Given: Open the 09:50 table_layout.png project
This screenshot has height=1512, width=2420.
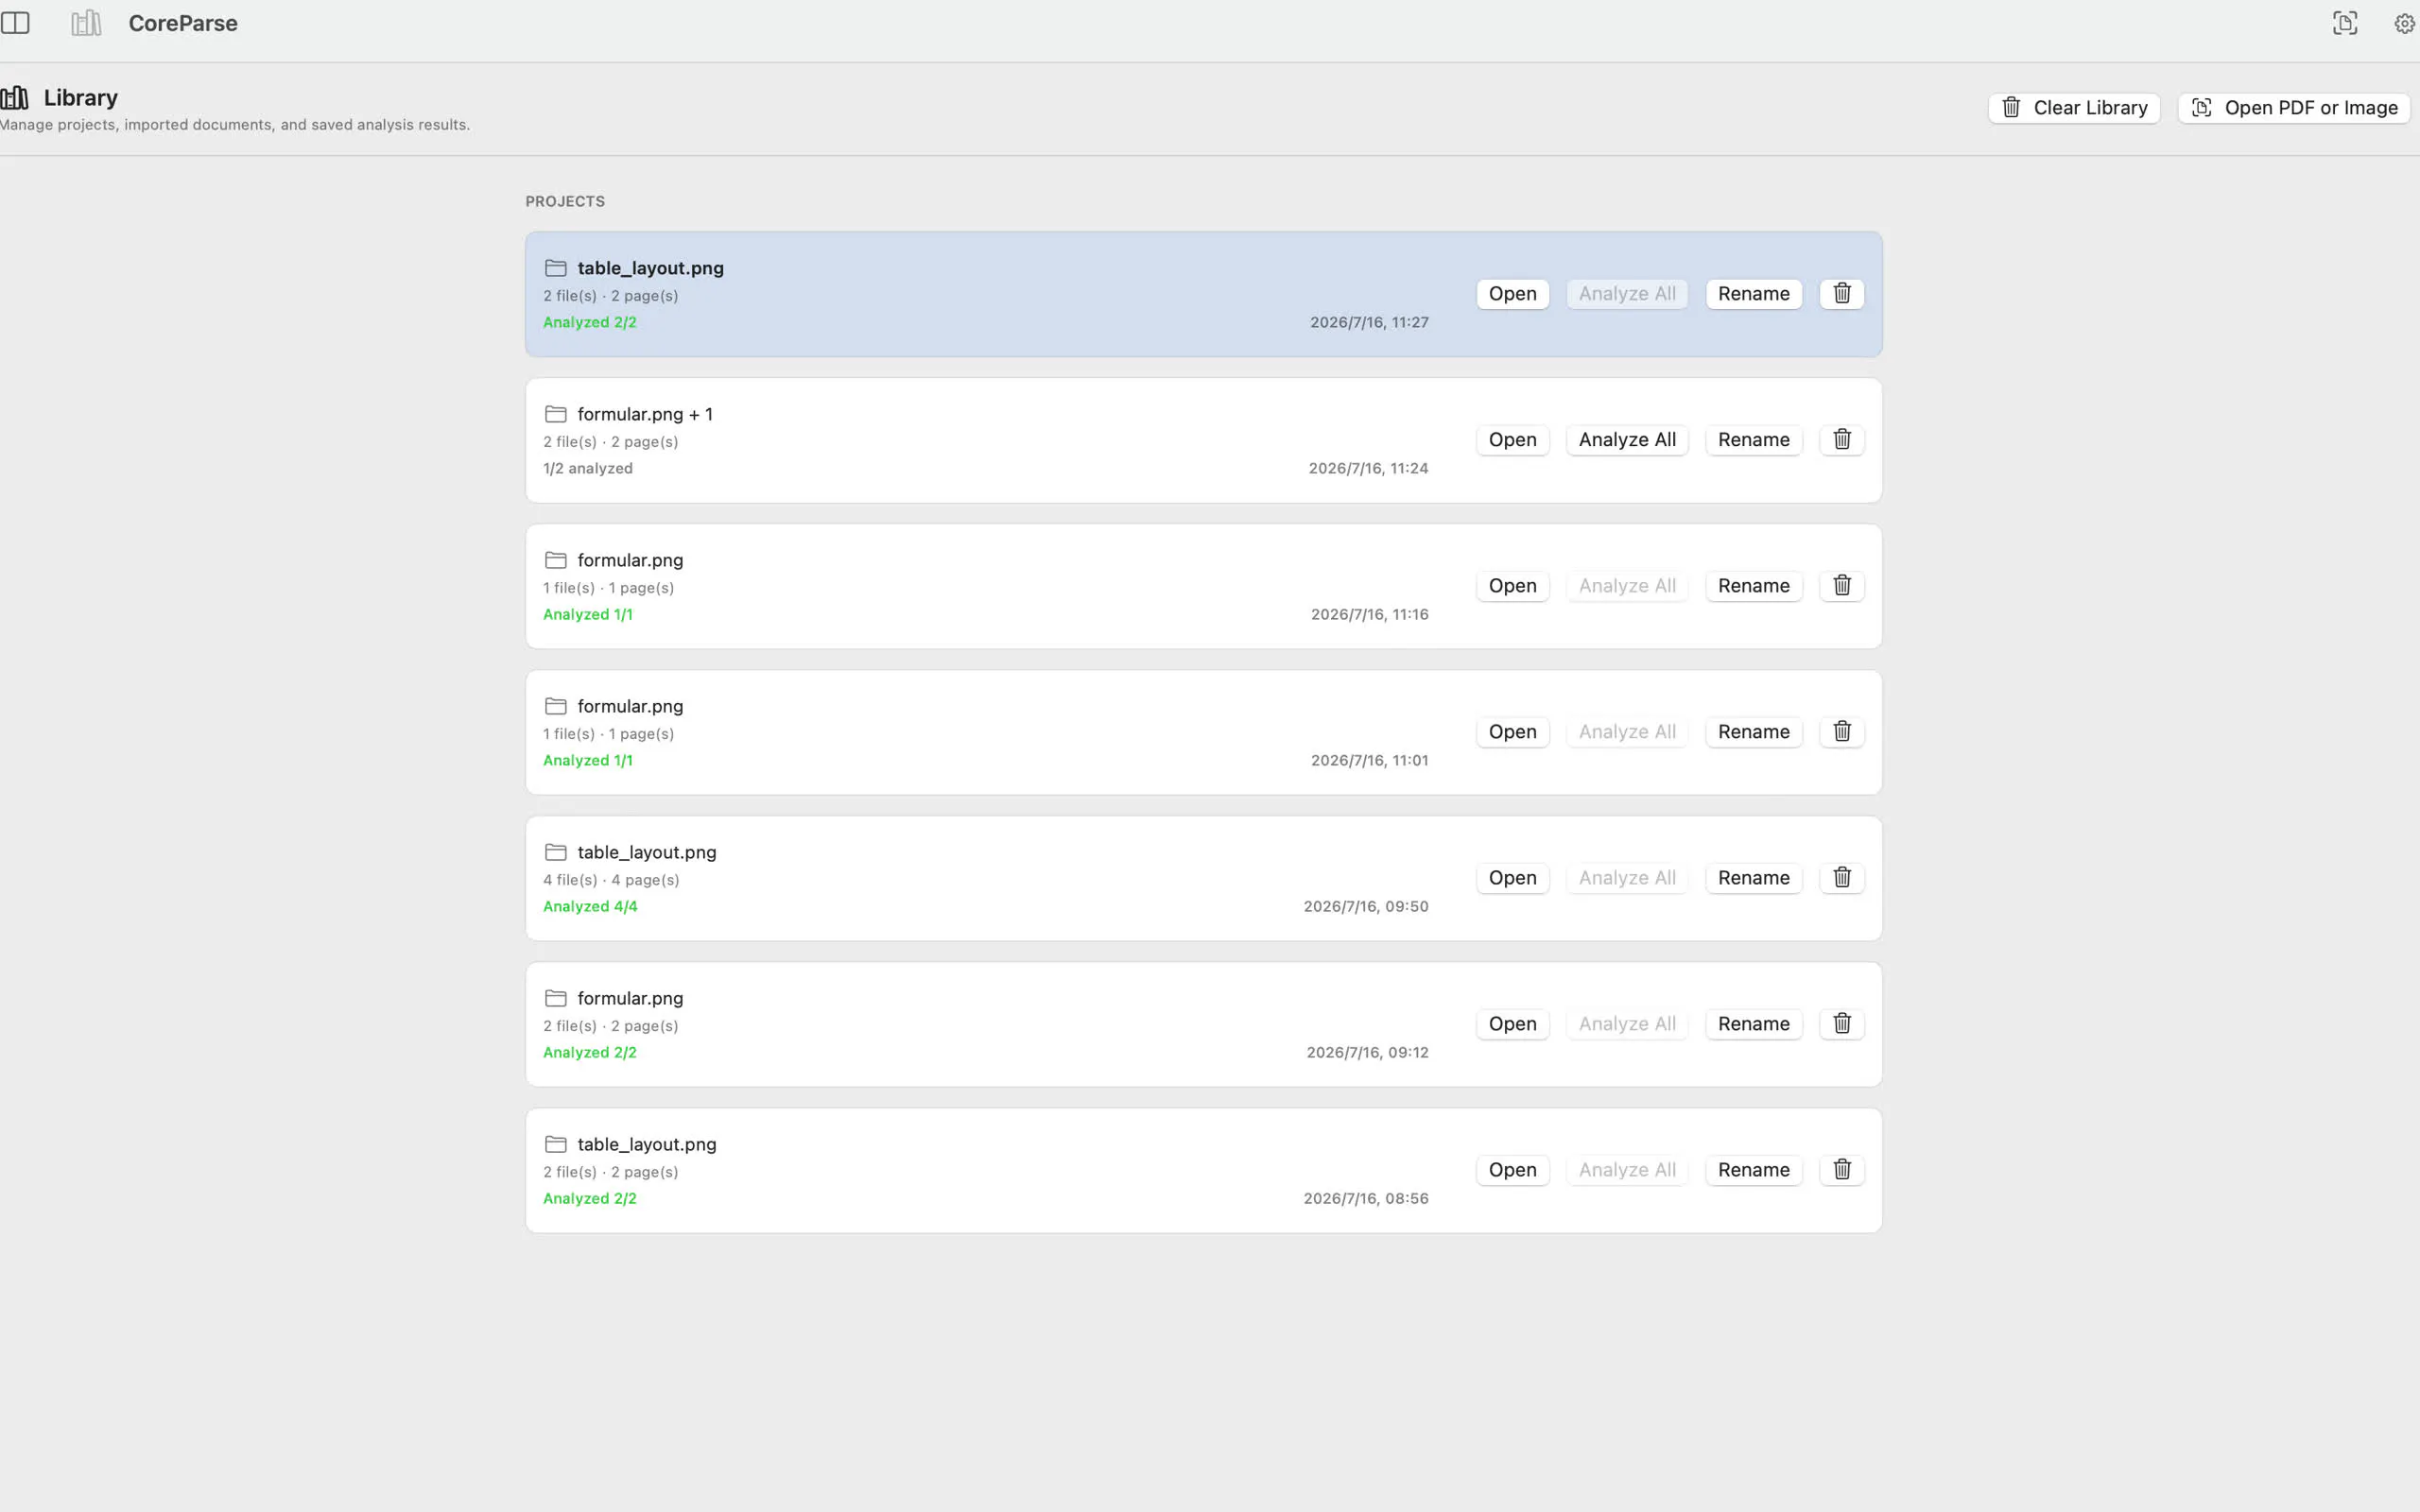Looking at the screenshot, I should (1512, 878).
